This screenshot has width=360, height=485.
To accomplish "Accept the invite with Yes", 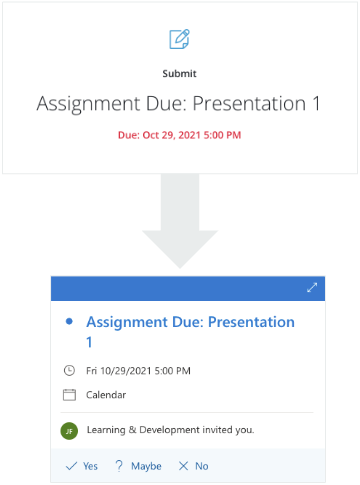I will pos(90,466).
